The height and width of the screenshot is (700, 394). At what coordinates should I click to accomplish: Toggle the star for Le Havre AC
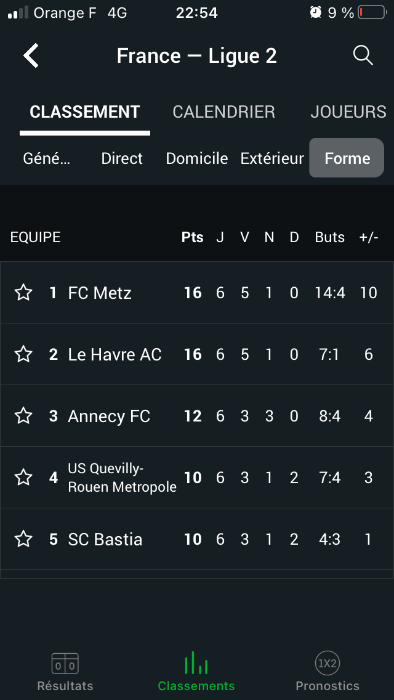pos(23,354)
